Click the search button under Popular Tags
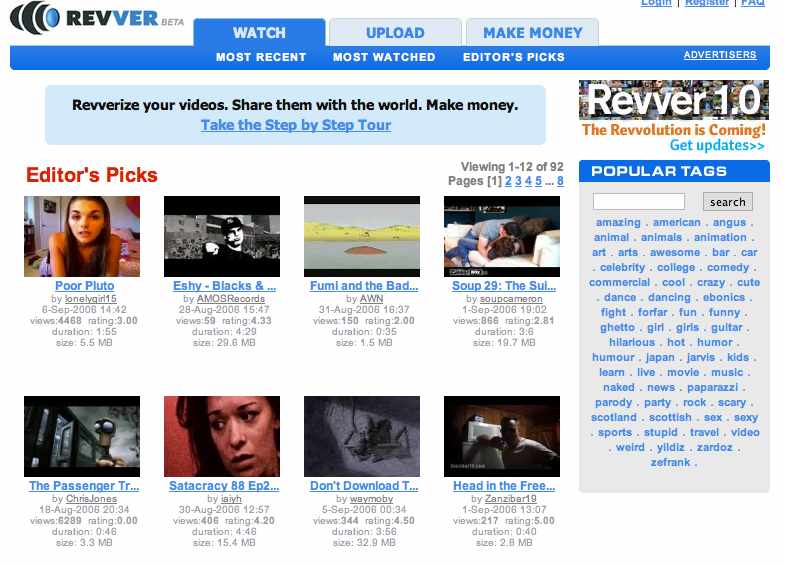The width and height of the screenshot is (785, 565). click(x=727, y=202)
